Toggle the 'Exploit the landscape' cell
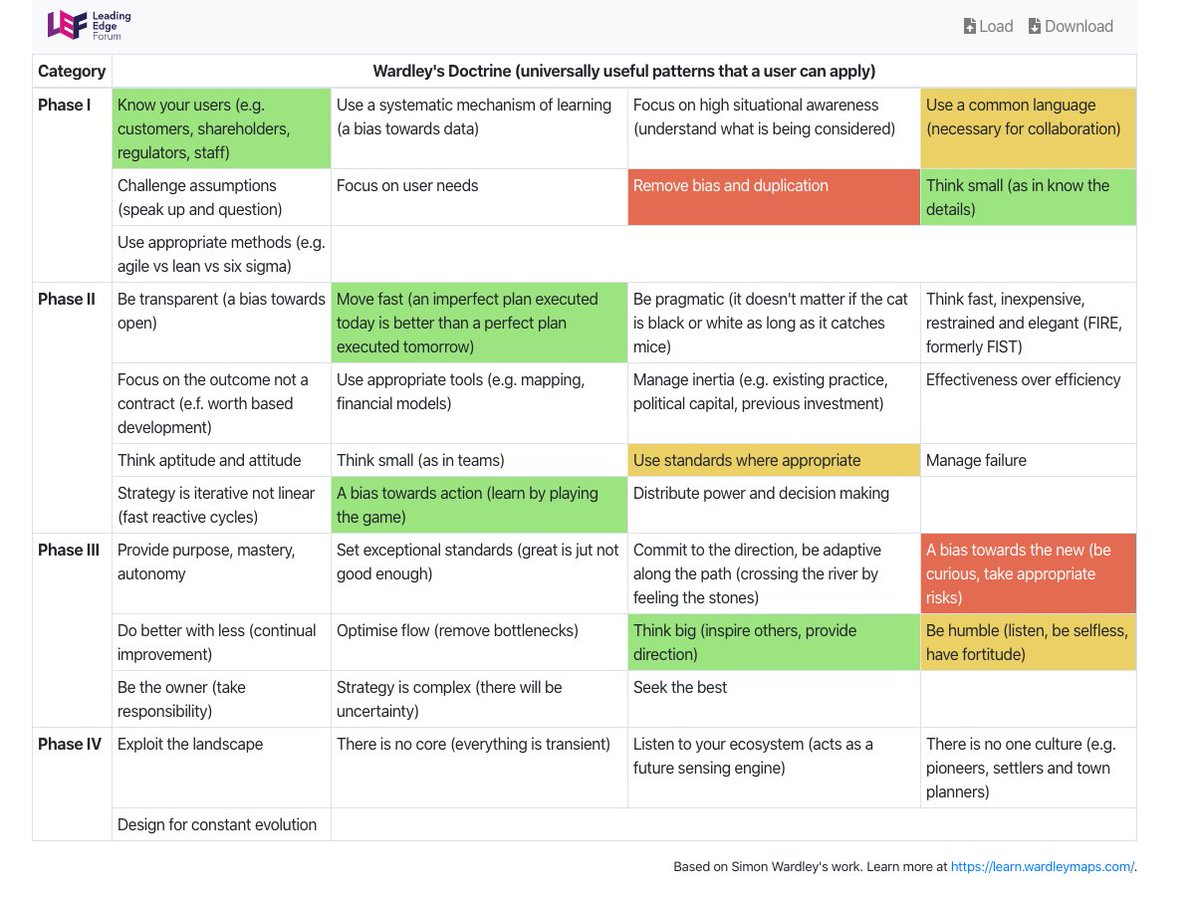Viewport: 1200px width, 900px height. 221,767
